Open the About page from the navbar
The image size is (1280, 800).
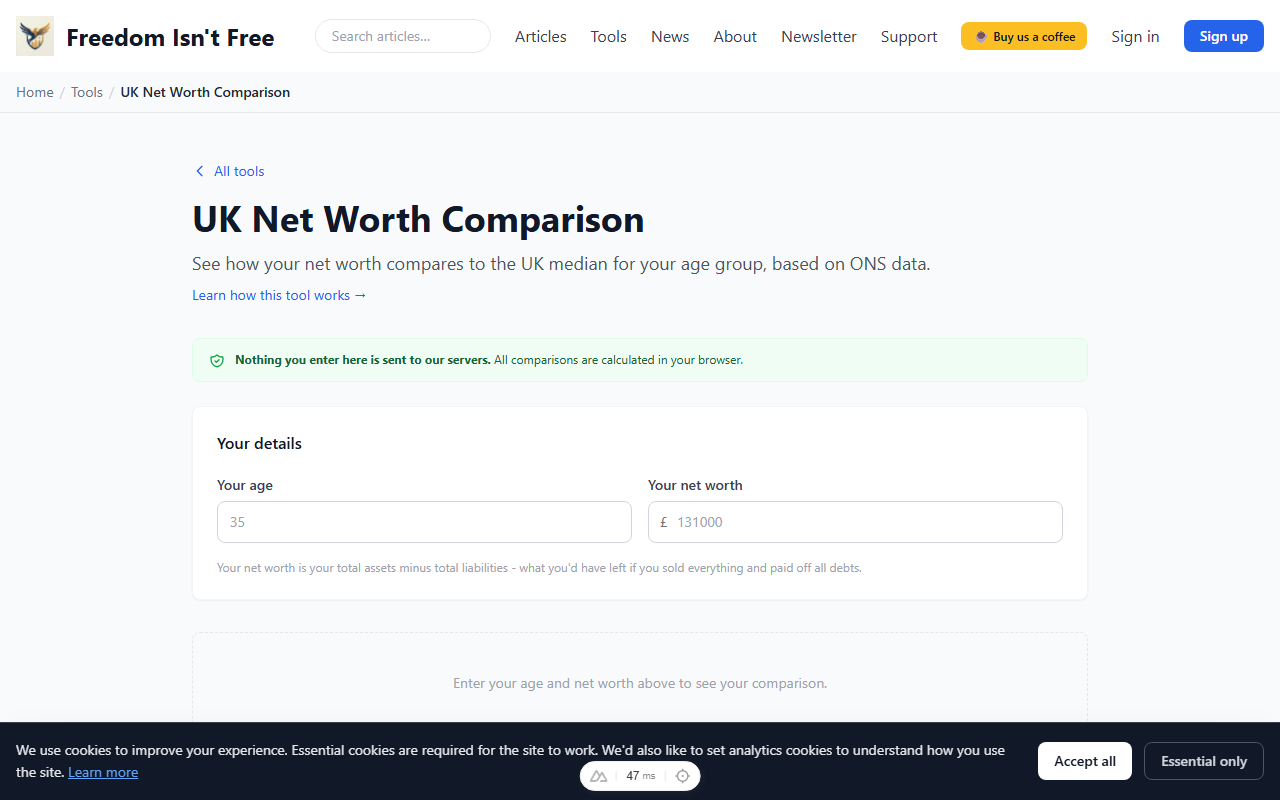coord(734,36)
